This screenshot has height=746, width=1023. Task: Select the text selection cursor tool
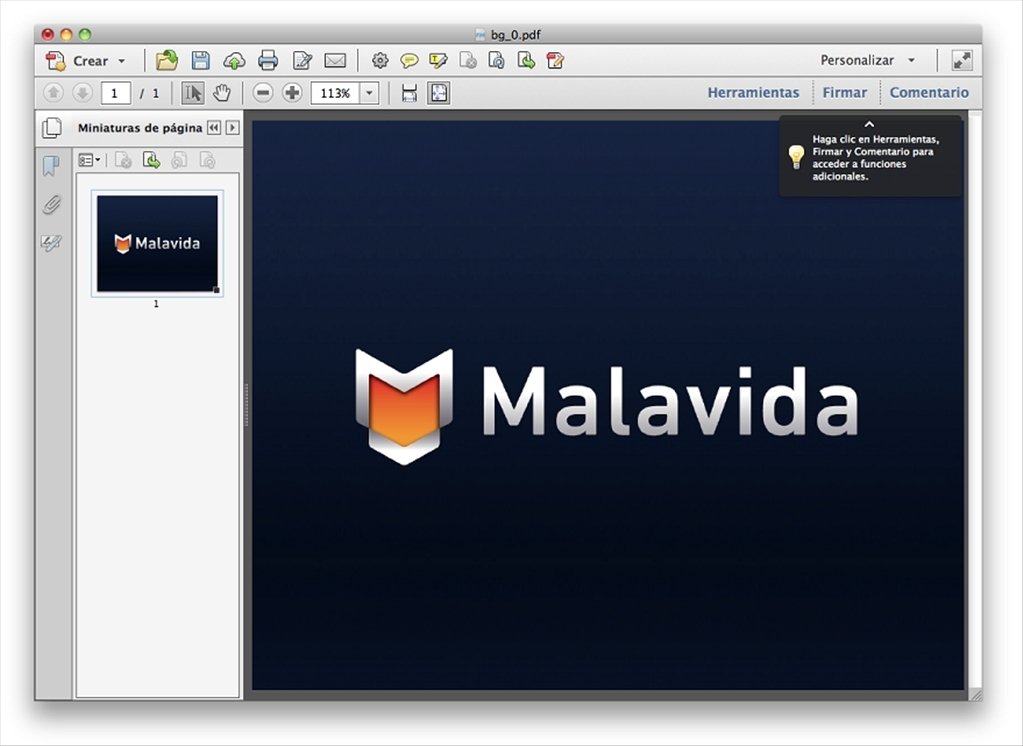click(x=192, y=93)
